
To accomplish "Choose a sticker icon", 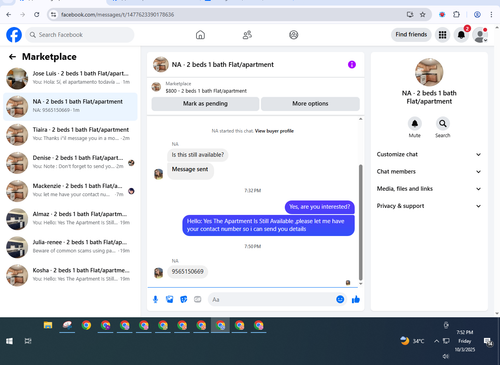I will coord(184,299).
